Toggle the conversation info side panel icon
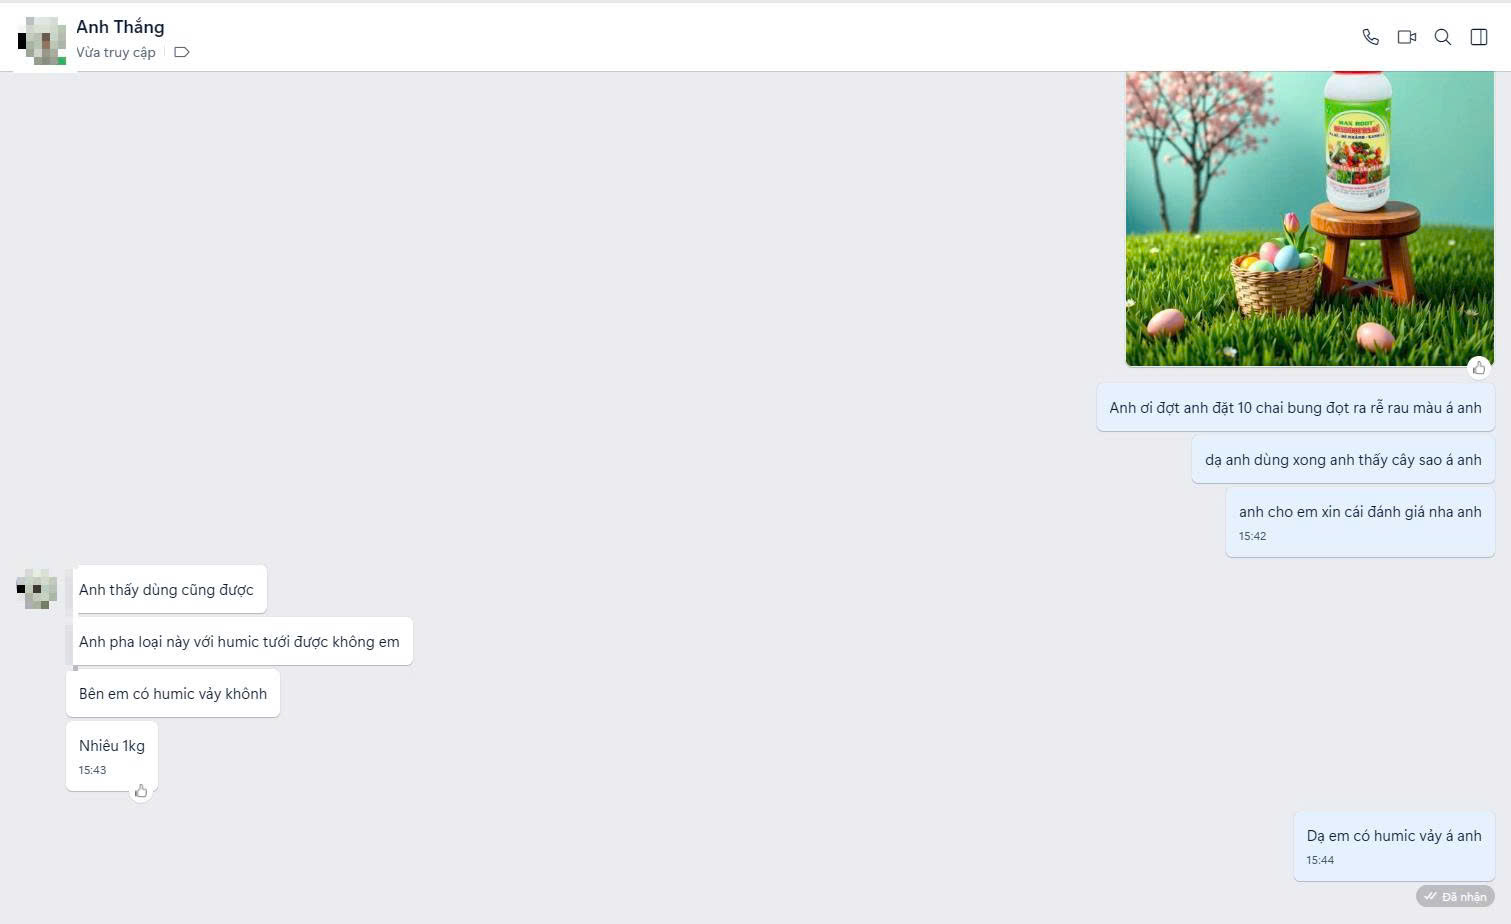1511x924 pixels. (1479, 37)
